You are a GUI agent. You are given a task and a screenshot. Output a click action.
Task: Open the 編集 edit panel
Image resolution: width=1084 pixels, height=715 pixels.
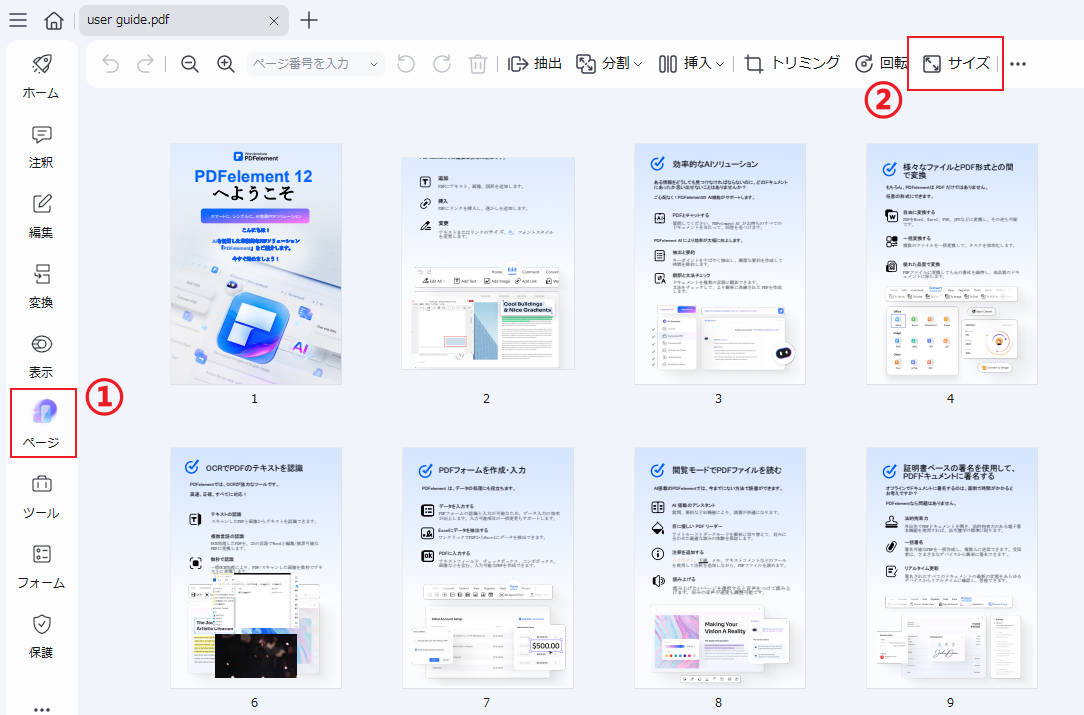40,214
